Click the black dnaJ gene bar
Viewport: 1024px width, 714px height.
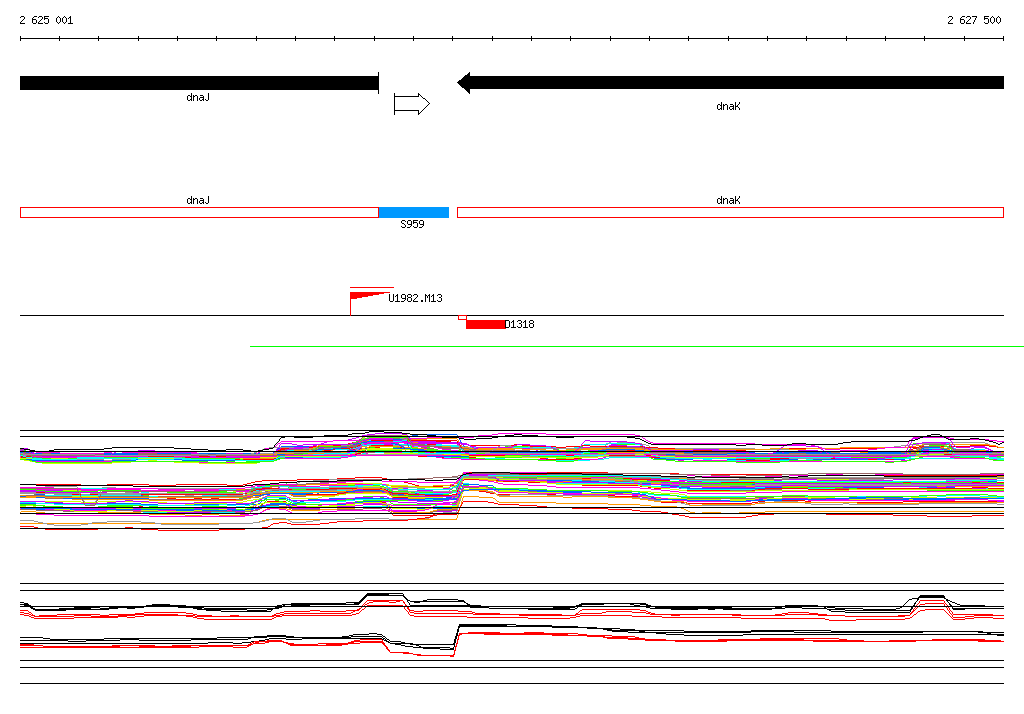click(x=199, y=83)
